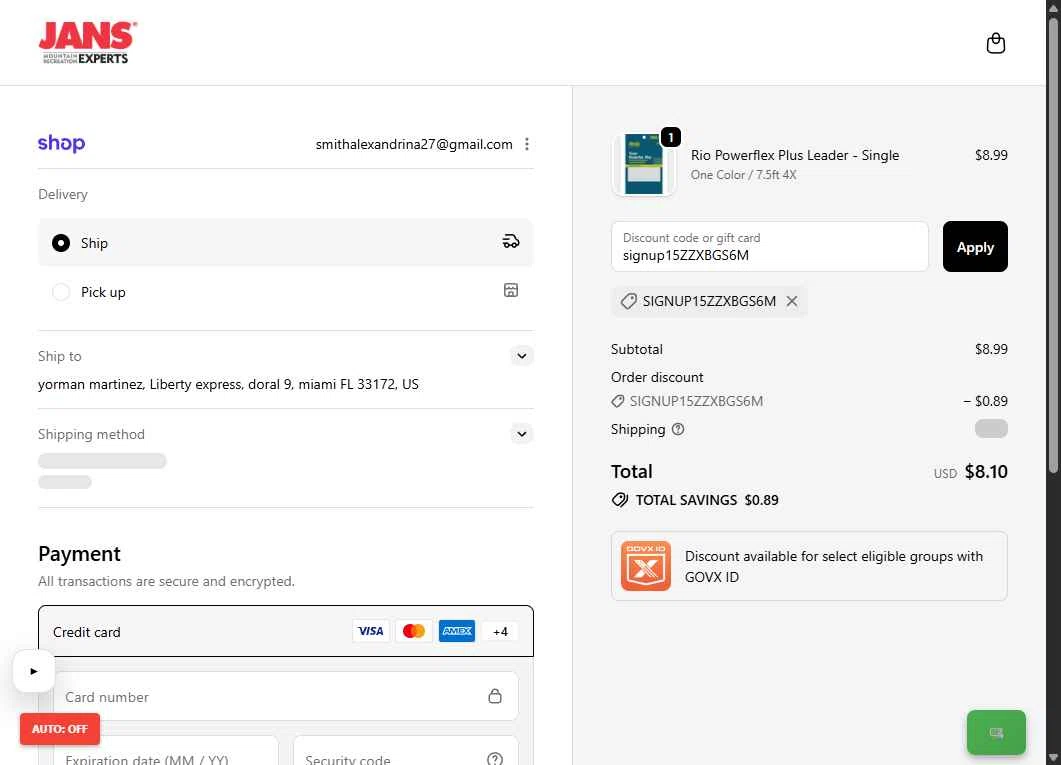1061x765 pixels.
Task: Remove the SIGNUP15ZZXBGS6M discount tag
Action: (792, 301)
